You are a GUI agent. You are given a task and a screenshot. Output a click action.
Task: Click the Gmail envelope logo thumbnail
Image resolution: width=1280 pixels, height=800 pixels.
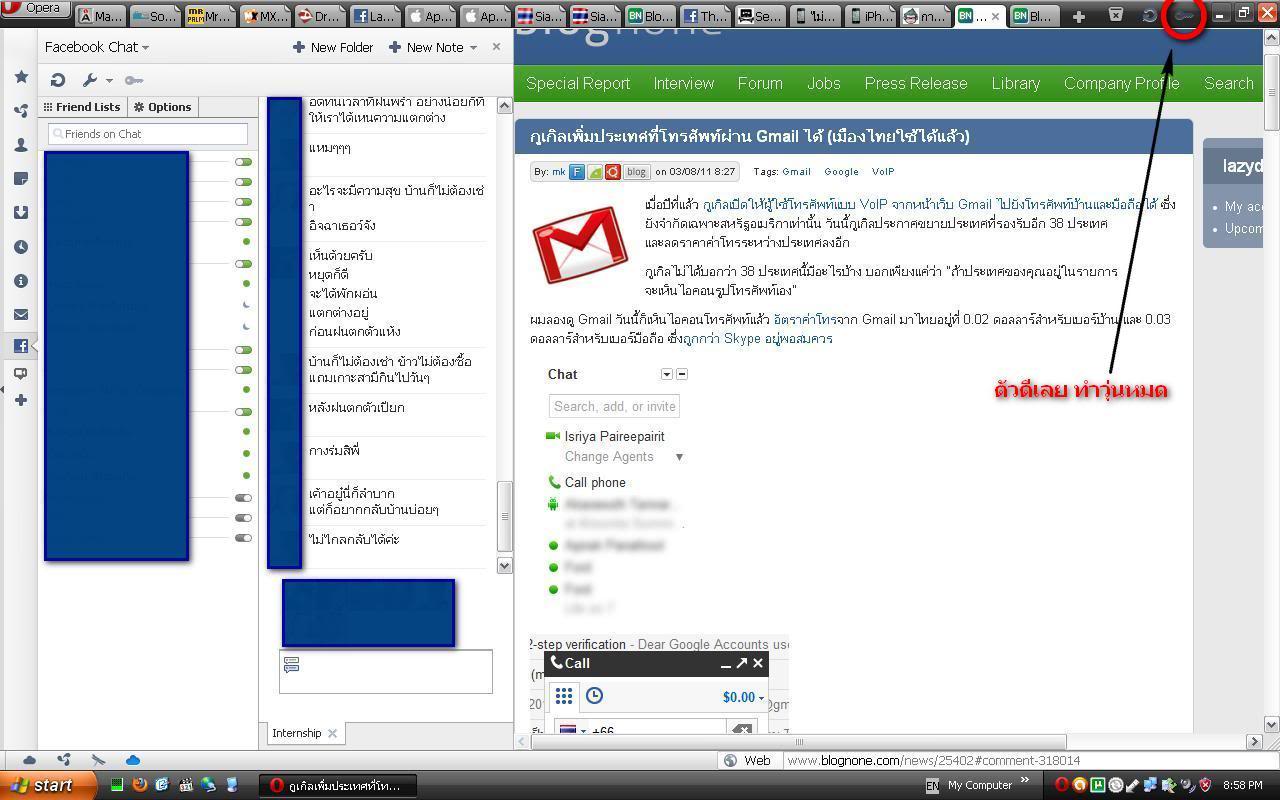pos(580,244)
